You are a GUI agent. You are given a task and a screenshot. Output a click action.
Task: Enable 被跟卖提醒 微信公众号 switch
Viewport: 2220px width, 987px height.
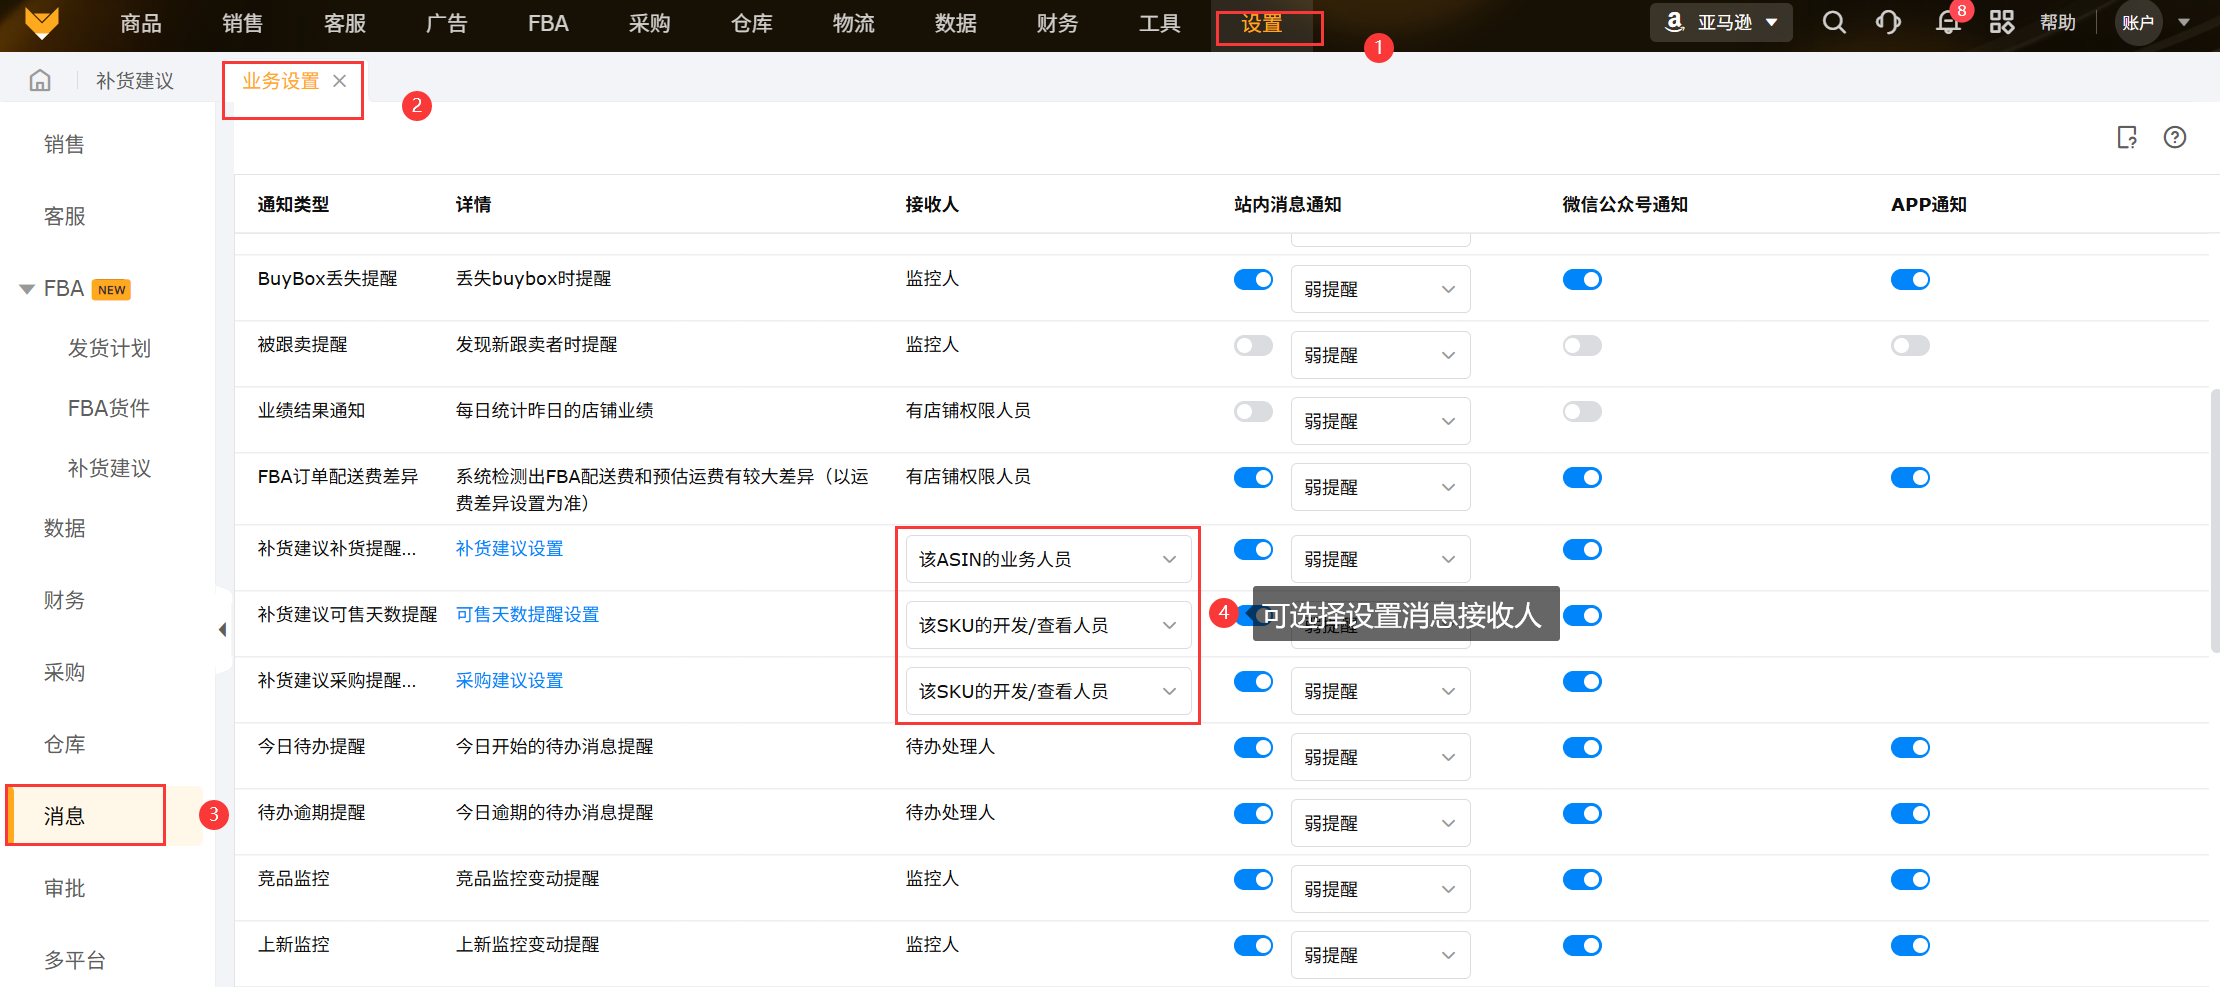(1582, 345)
